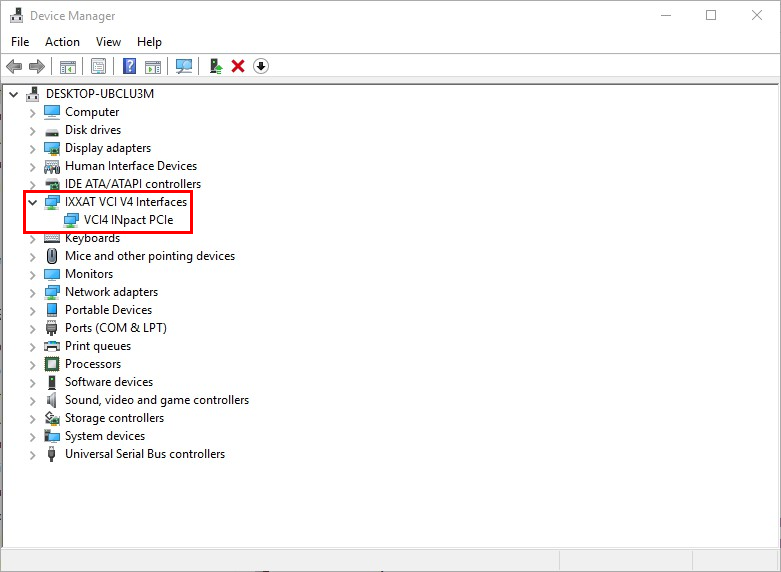Click the Display adapters category icon
The height and width of the screenshot is (572, 781).
click(52, 148)
